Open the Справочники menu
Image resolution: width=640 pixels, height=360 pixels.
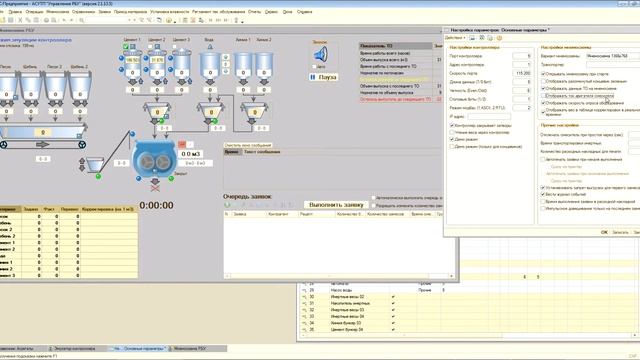pyautogui.click(x=83, y=12)
